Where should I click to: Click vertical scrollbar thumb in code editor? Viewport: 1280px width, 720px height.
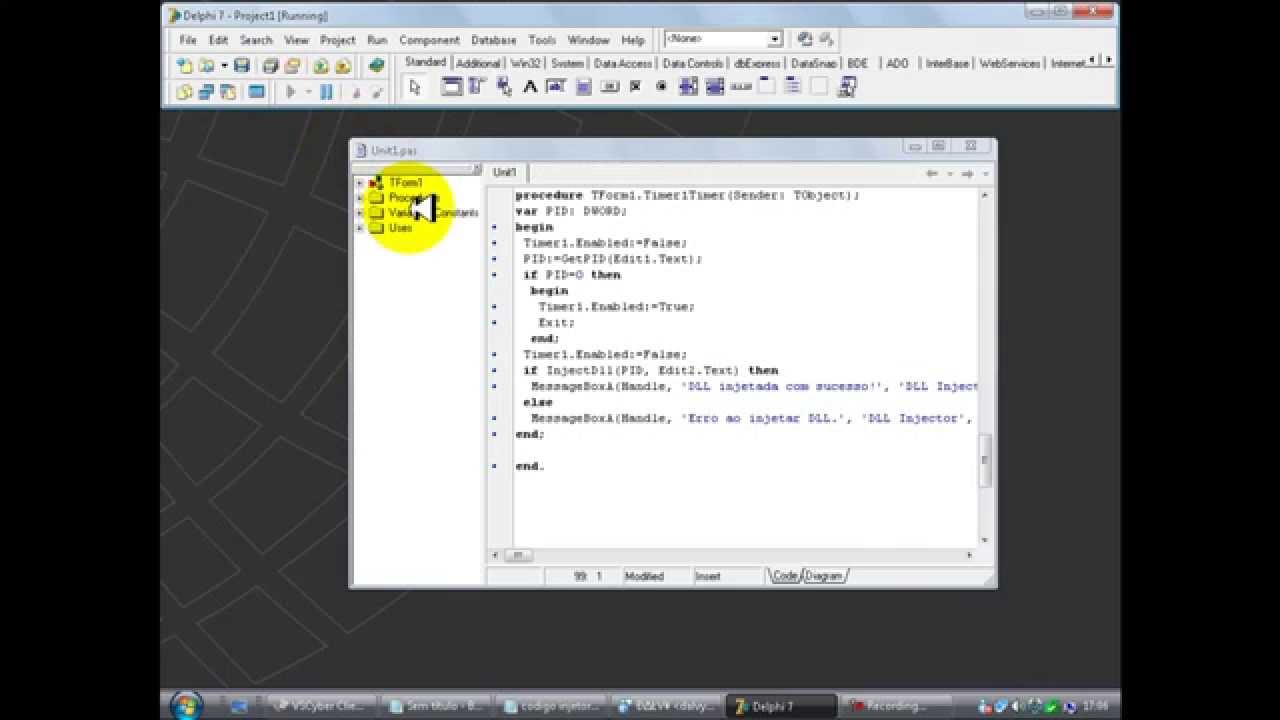click(984, 459)
